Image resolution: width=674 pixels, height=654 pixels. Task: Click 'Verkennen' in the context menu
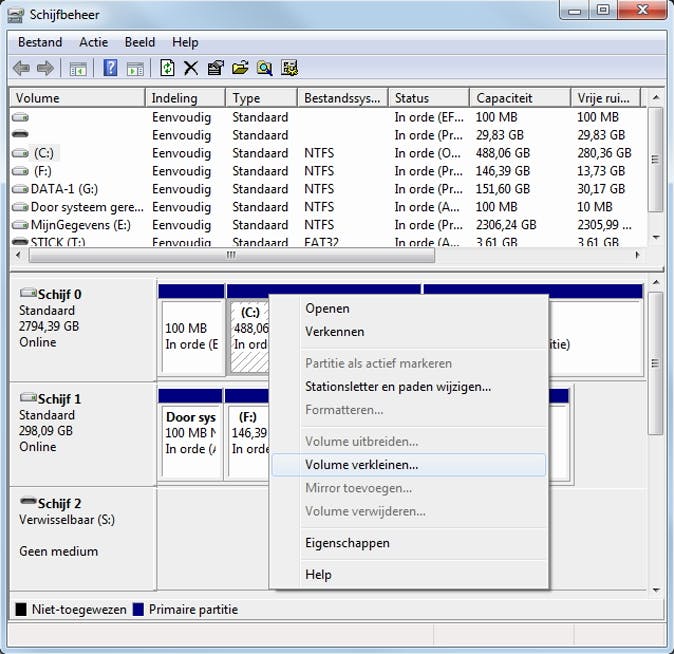point(334,332)
